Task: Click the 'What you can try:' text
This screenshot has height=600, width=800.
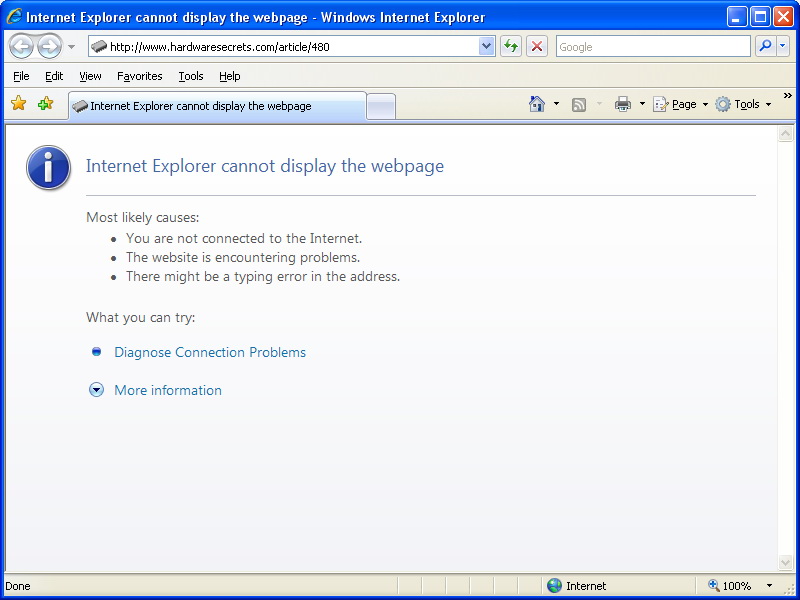Action: click(141, 317)
